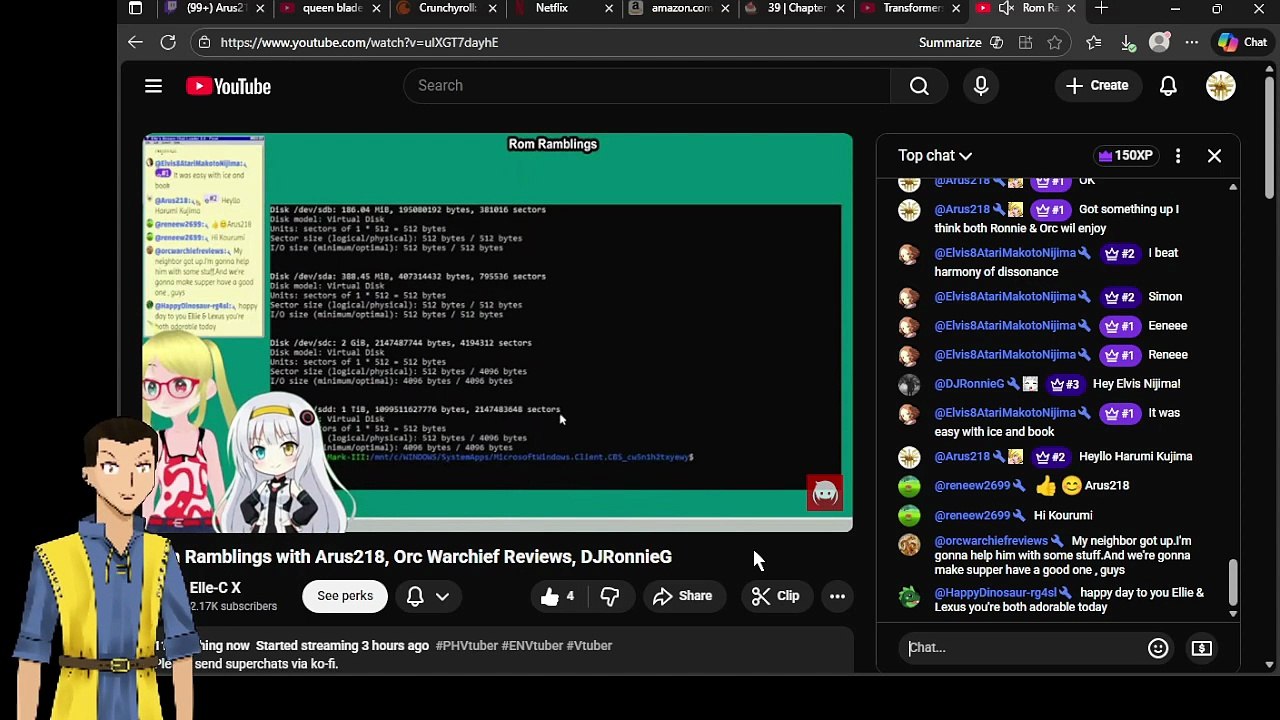This screenshot has height=720, width=1280.
Task: Expand the Top chat dropdown
Action: tap(935, 156)
